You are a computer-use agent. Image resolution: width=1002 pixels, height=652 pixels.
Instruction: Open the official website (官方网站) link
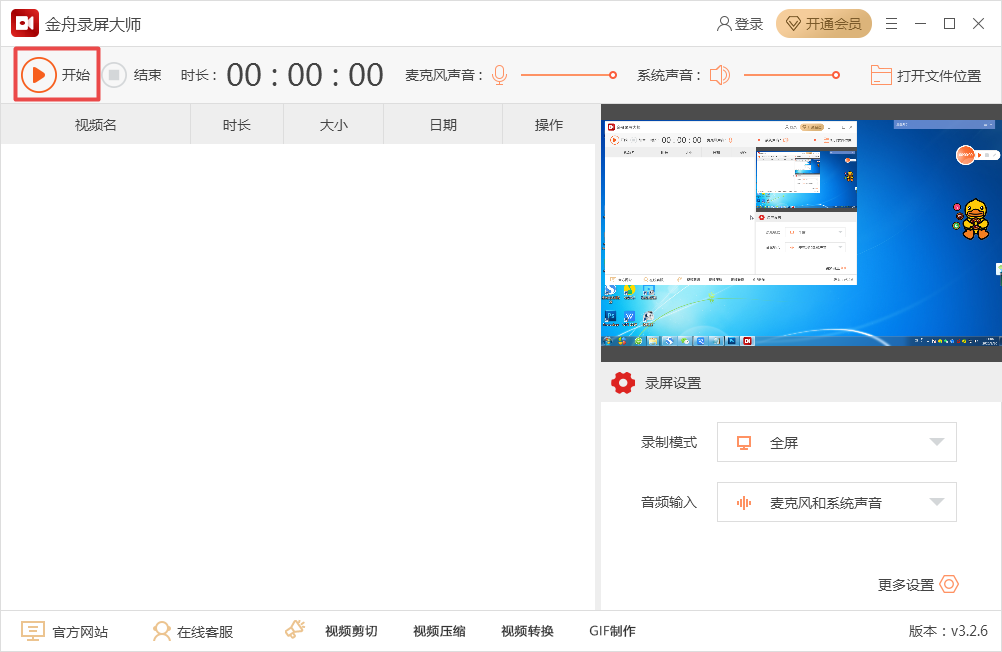65,631
